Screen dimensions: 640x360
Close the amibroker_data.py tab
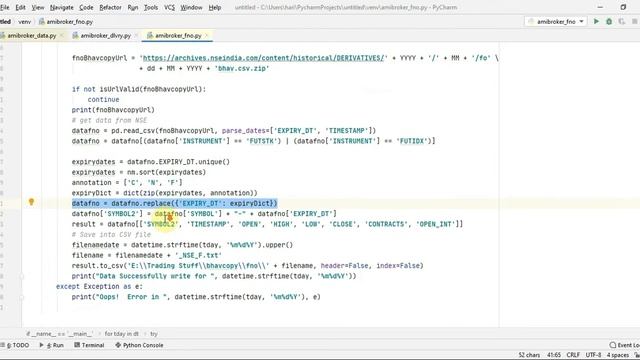click(x=62, y=36)
